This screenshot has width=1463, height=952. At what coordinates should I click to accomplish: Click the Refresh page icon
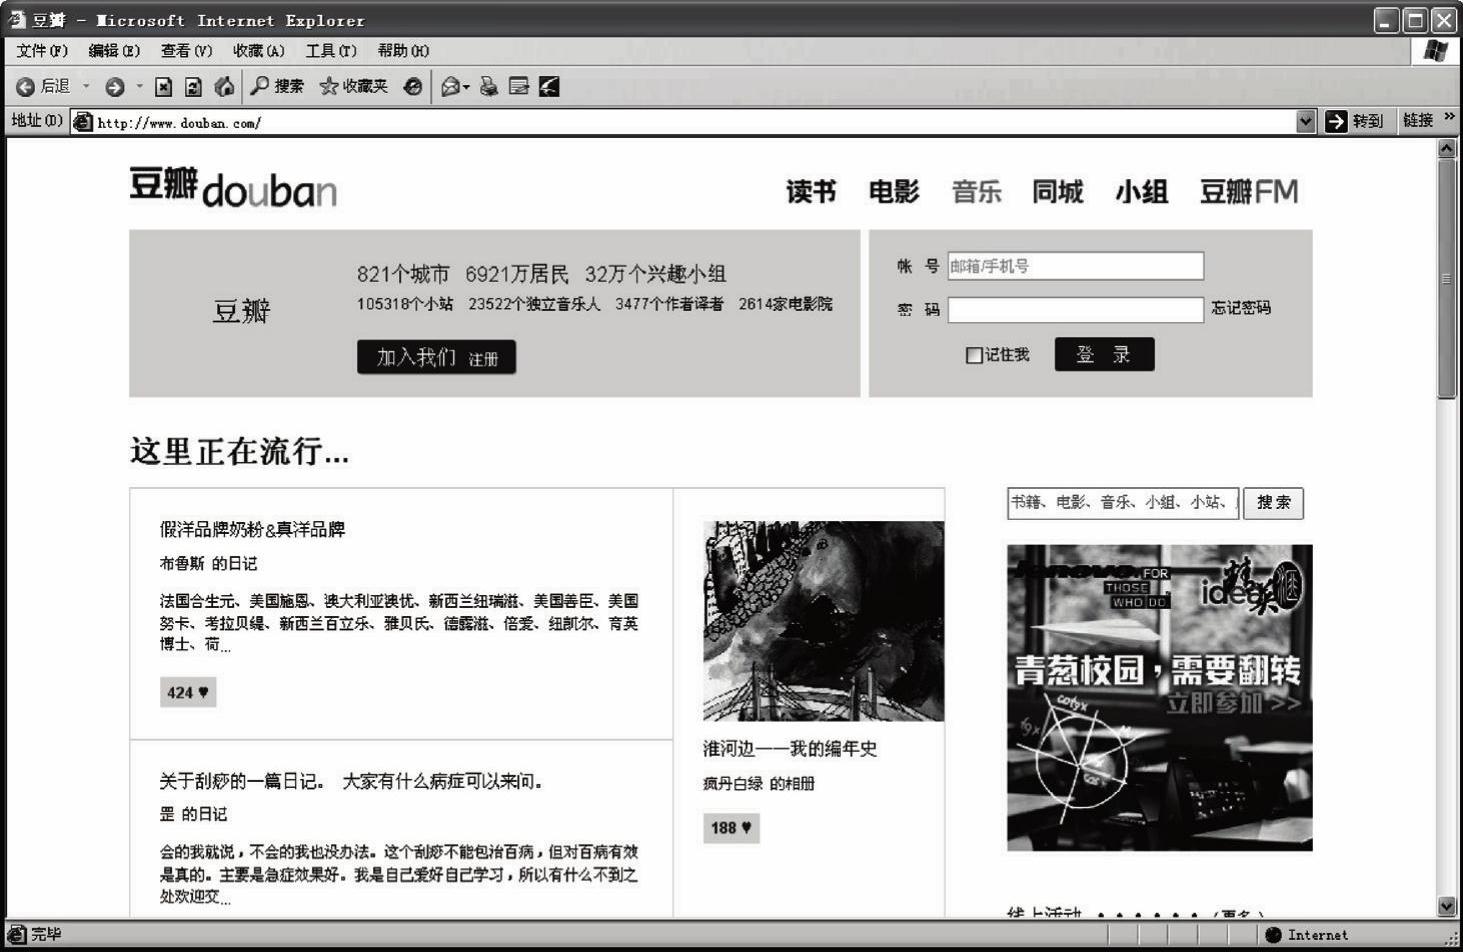point(194,87)
